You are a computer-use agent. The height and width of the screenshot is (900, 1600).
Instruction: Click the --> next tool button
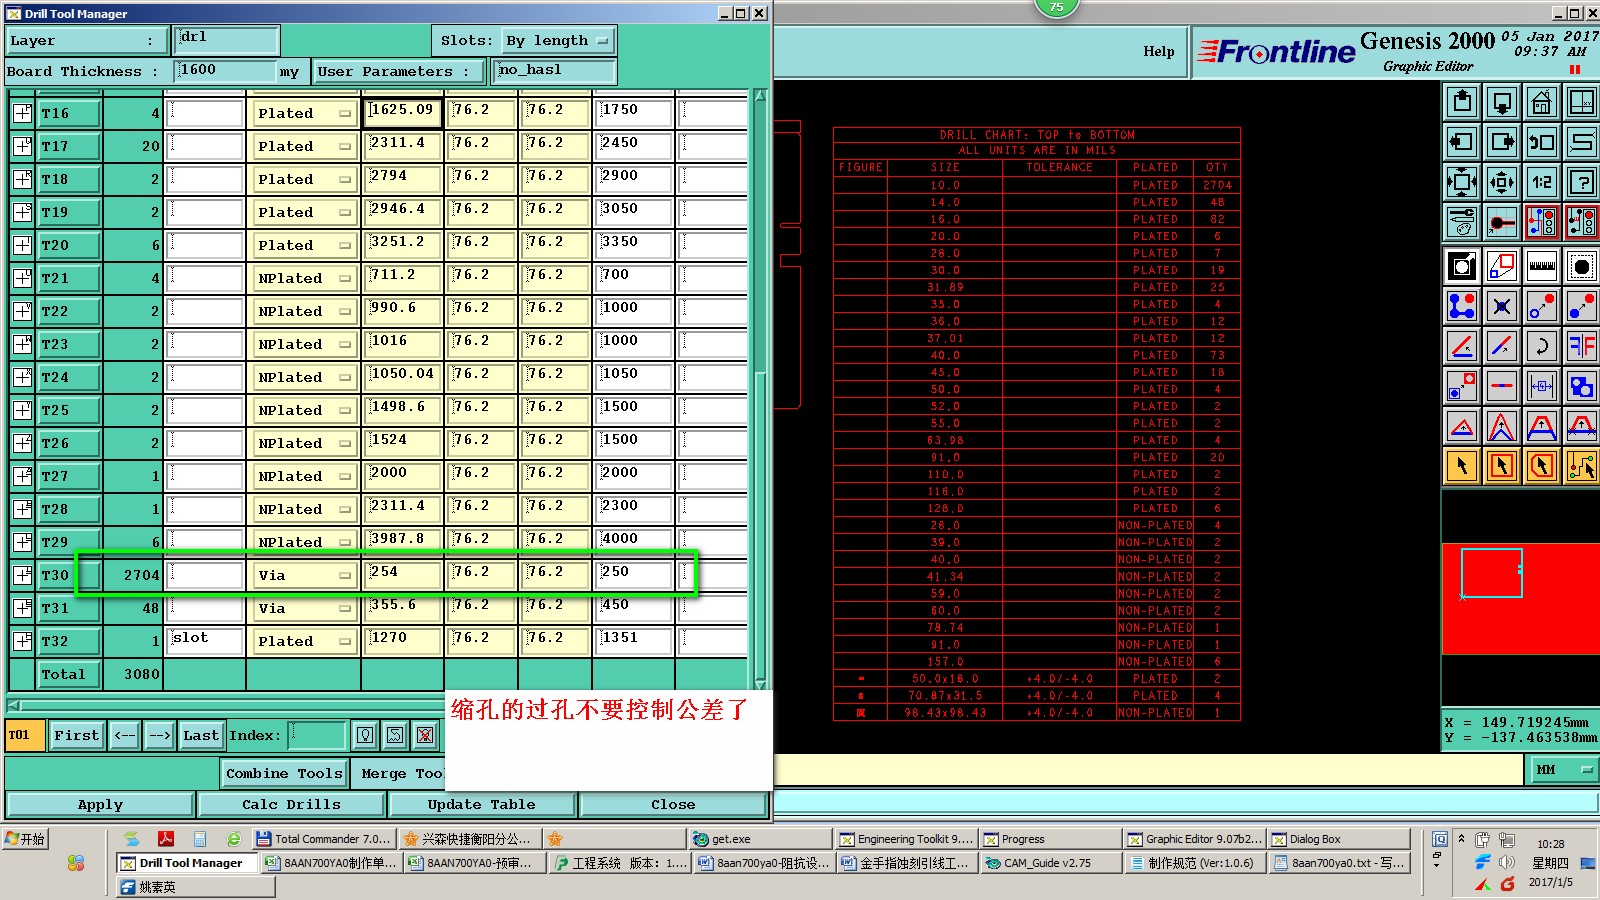pyautogui.click(x=159, y=736)
